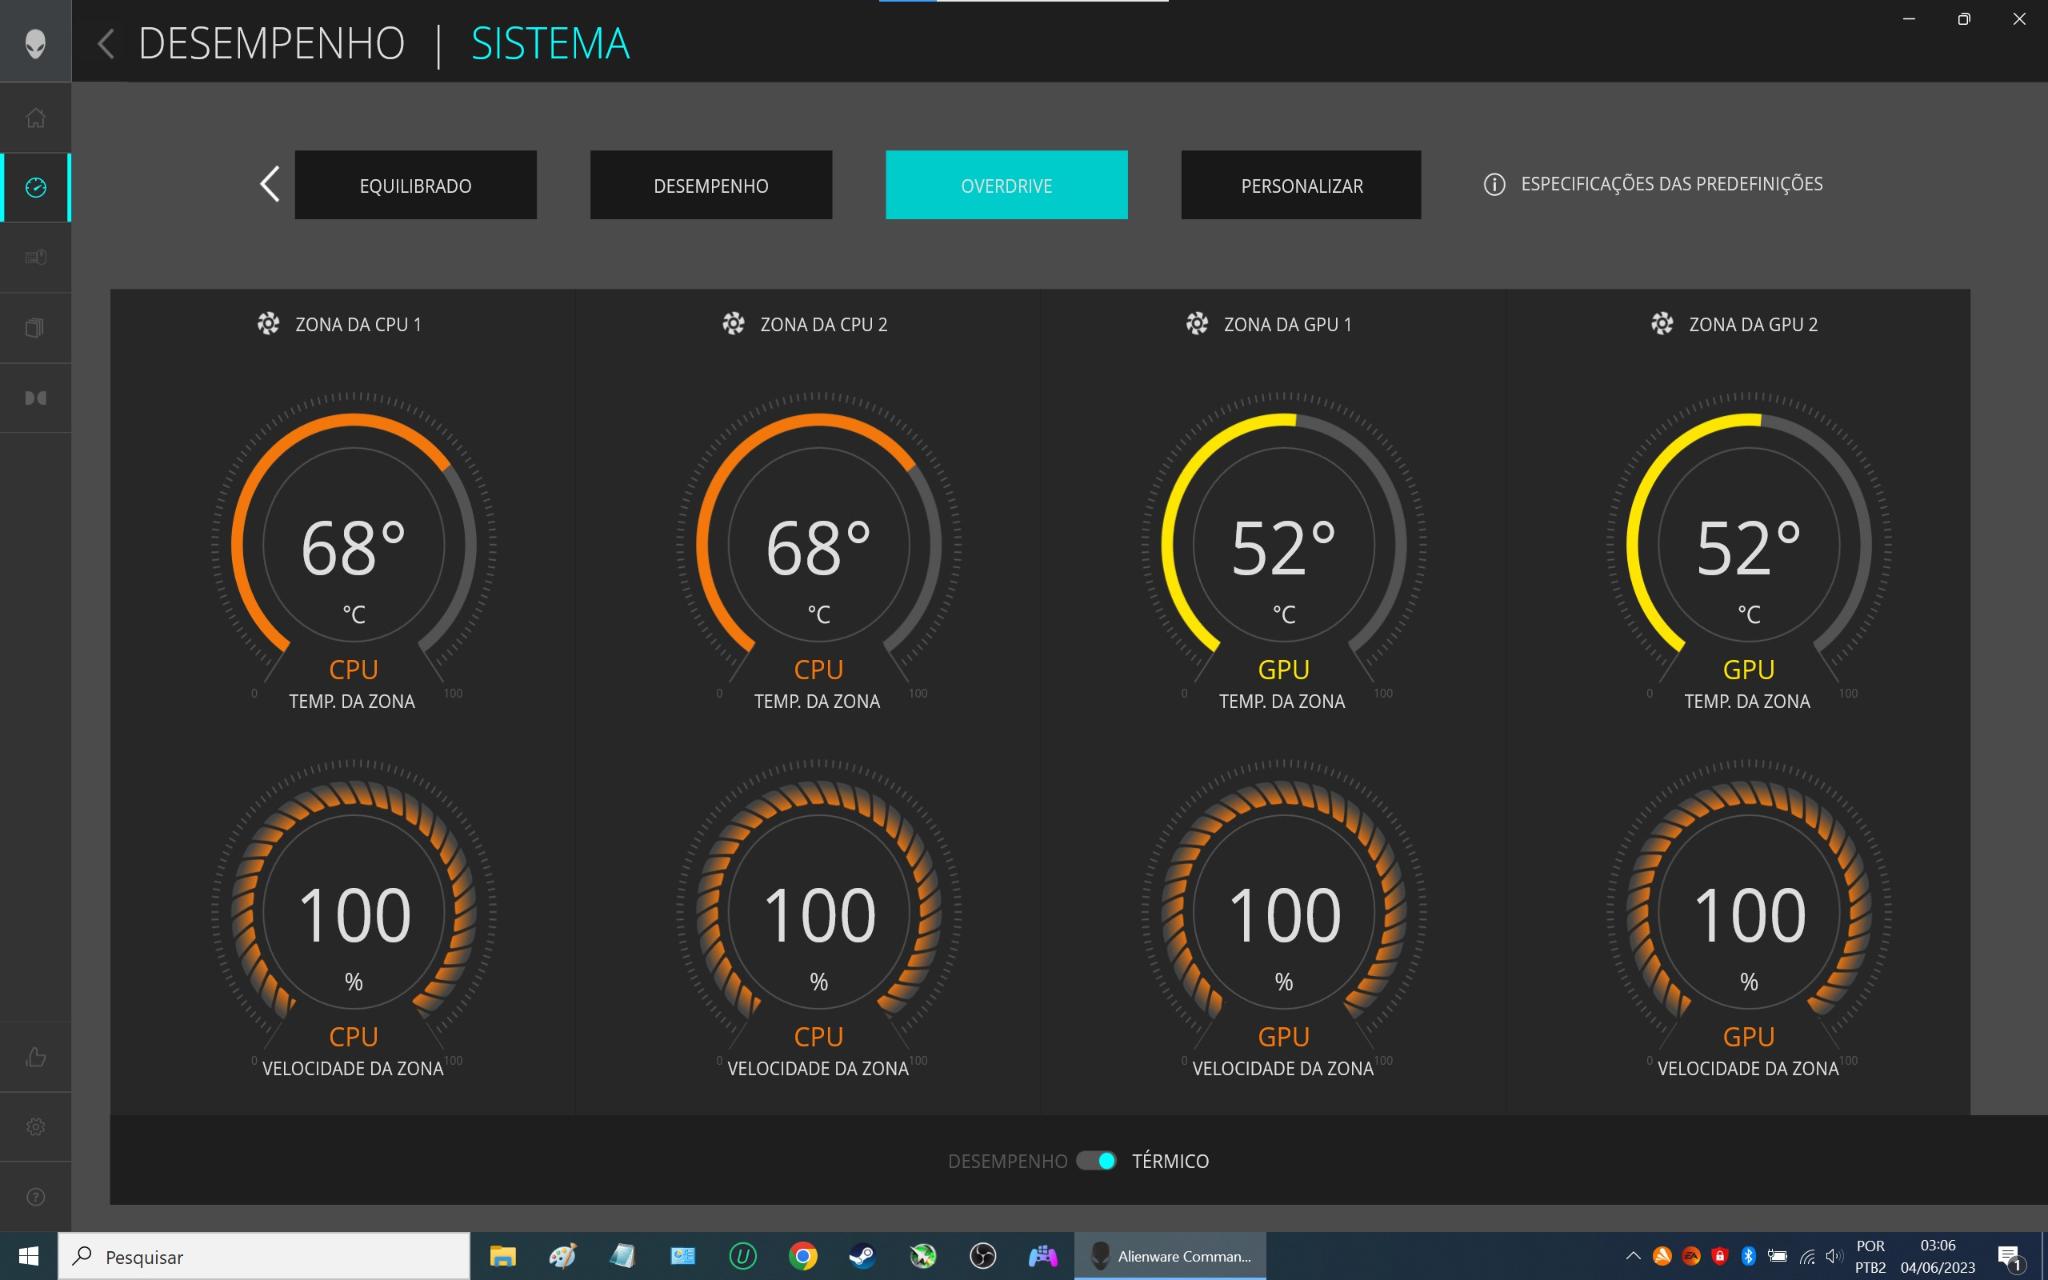Click the fan icon for Zona da CPU 2
This screenshot has width=2048, height=1280.
[x=733, y=324]
